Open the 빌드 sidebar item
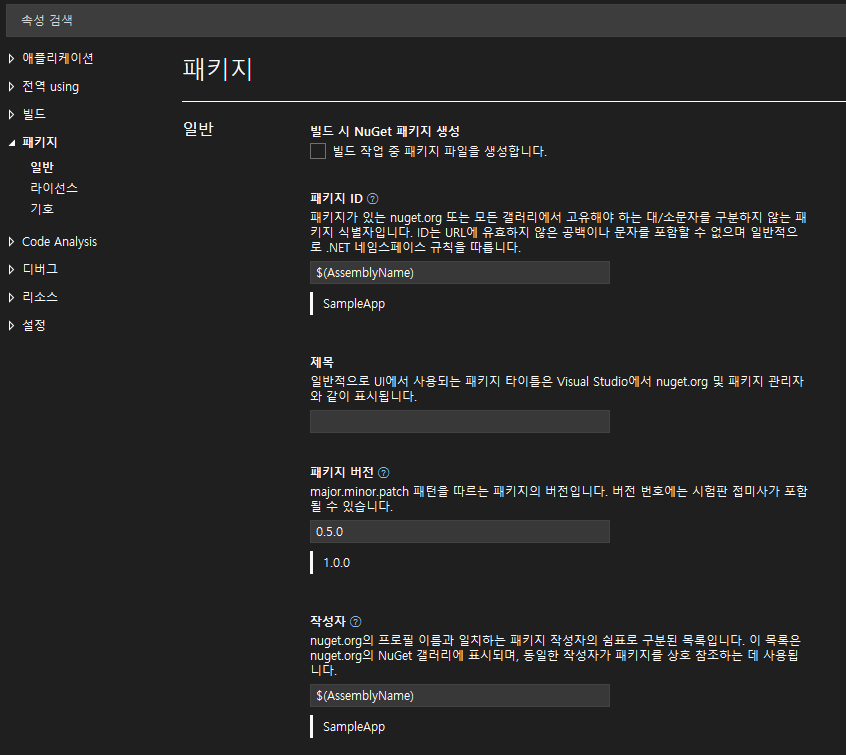The width and height of the screenshot is (846, 755). click(x=34, y=114)
